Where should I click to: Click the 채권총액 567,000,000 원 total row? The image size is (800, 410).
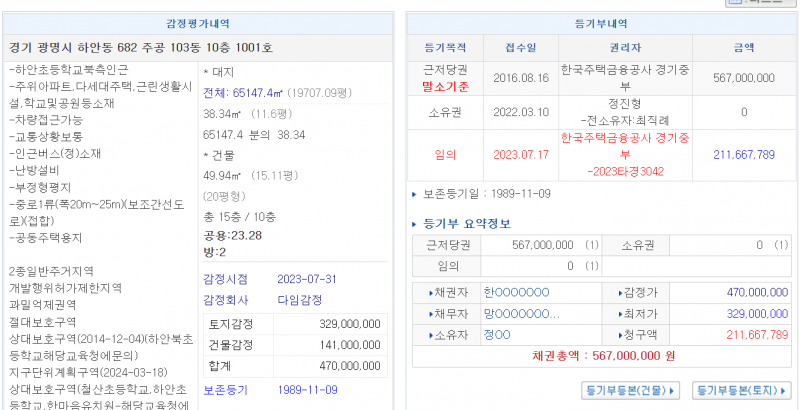pyautogui.click(x=603, y=355)
